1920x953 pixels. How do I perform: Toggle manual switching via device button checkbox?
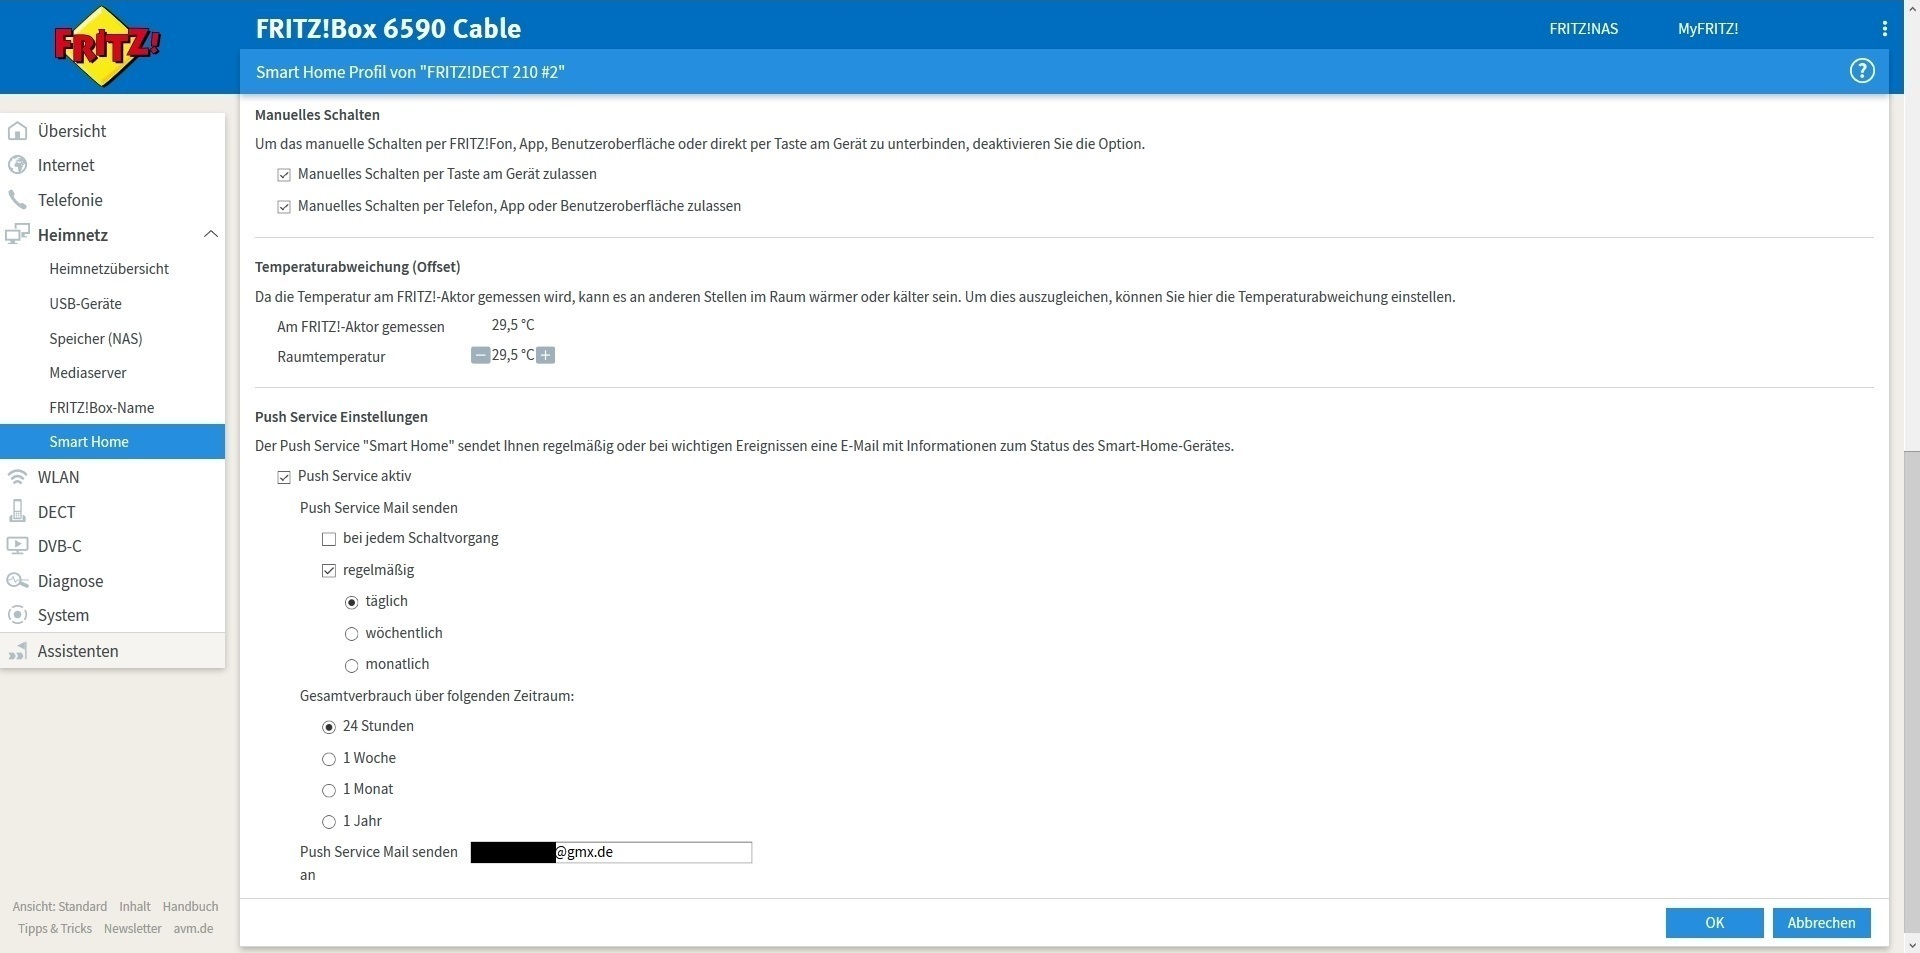tap(284, 175)
